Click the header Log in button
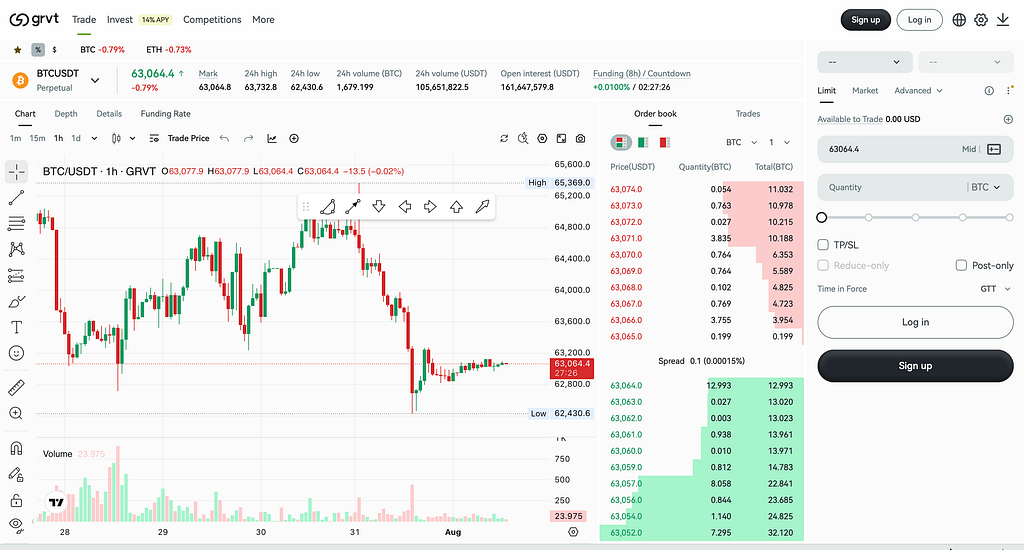1024x550 pixels. [919, 20]
